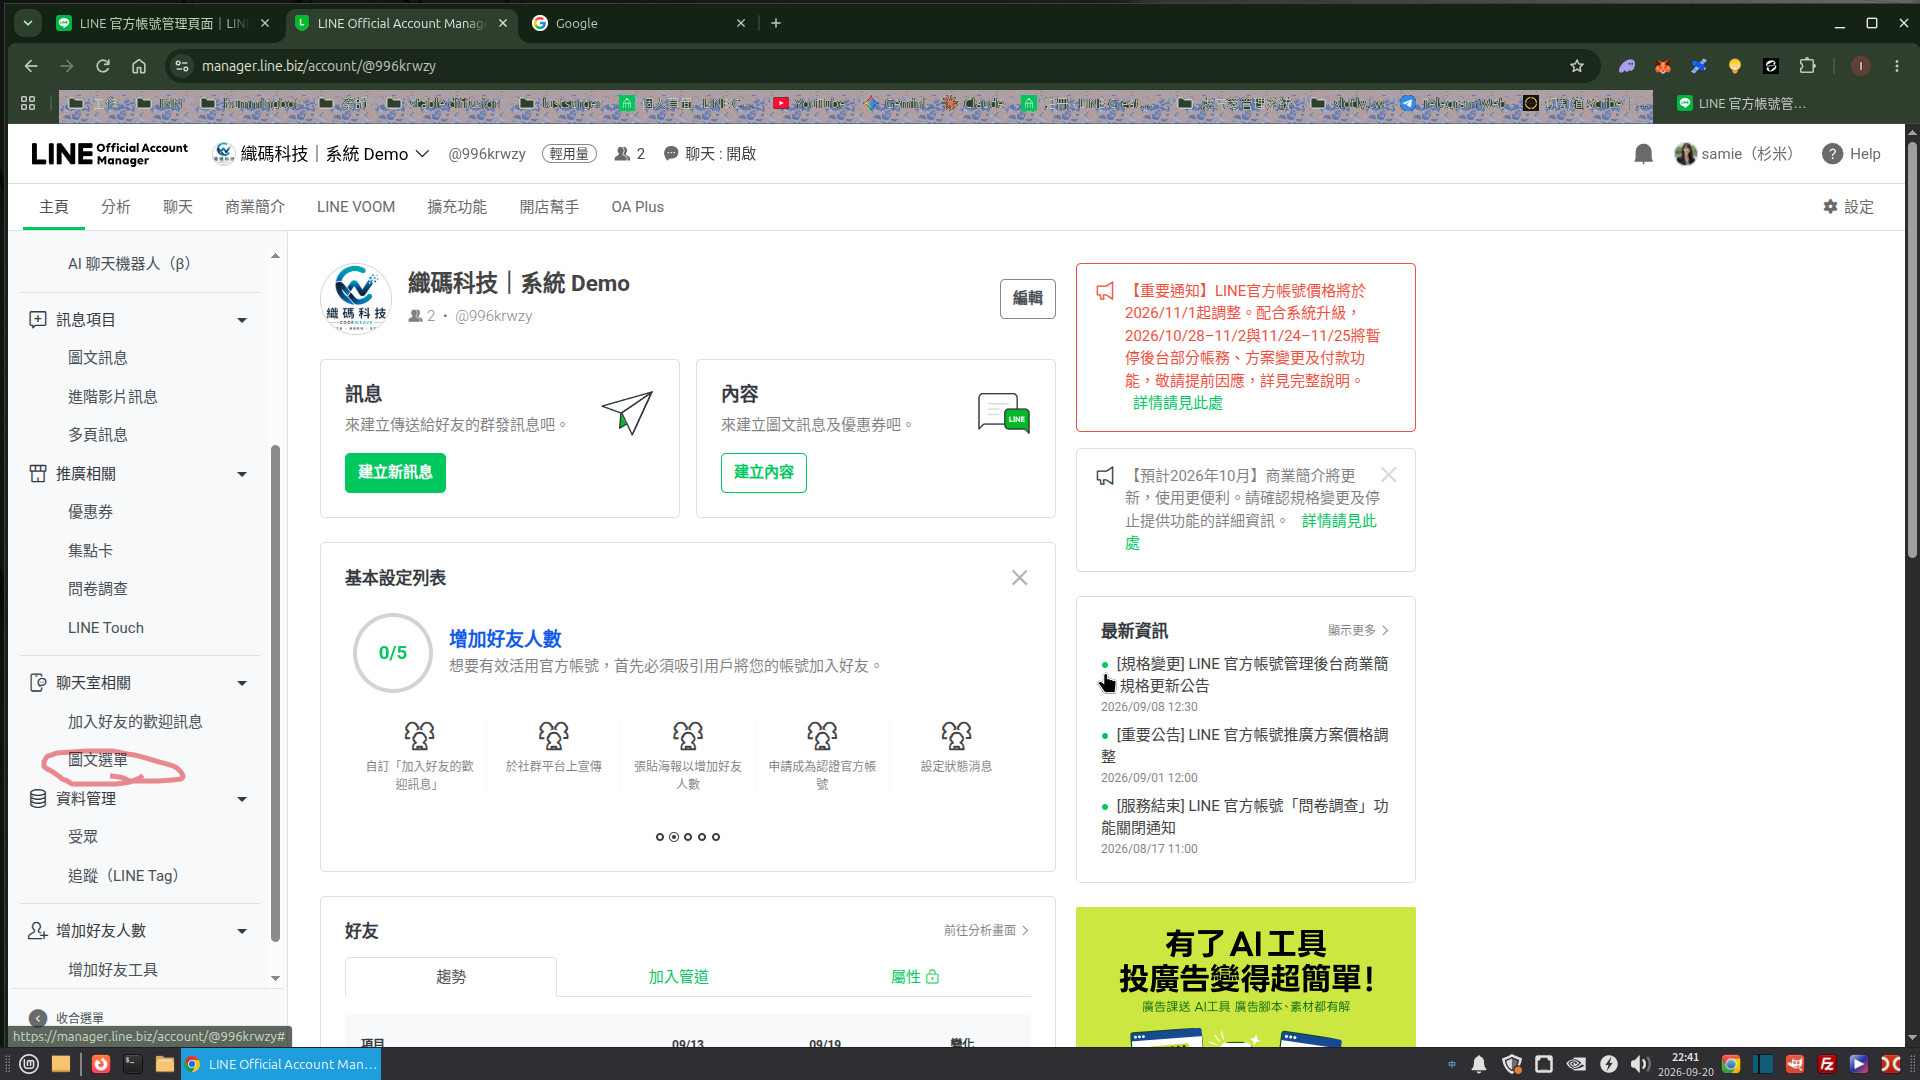Click the 建立內容 button
Image resolution: width=1920 pixels, height=1080 pixels.
click(x=763, y=472)
